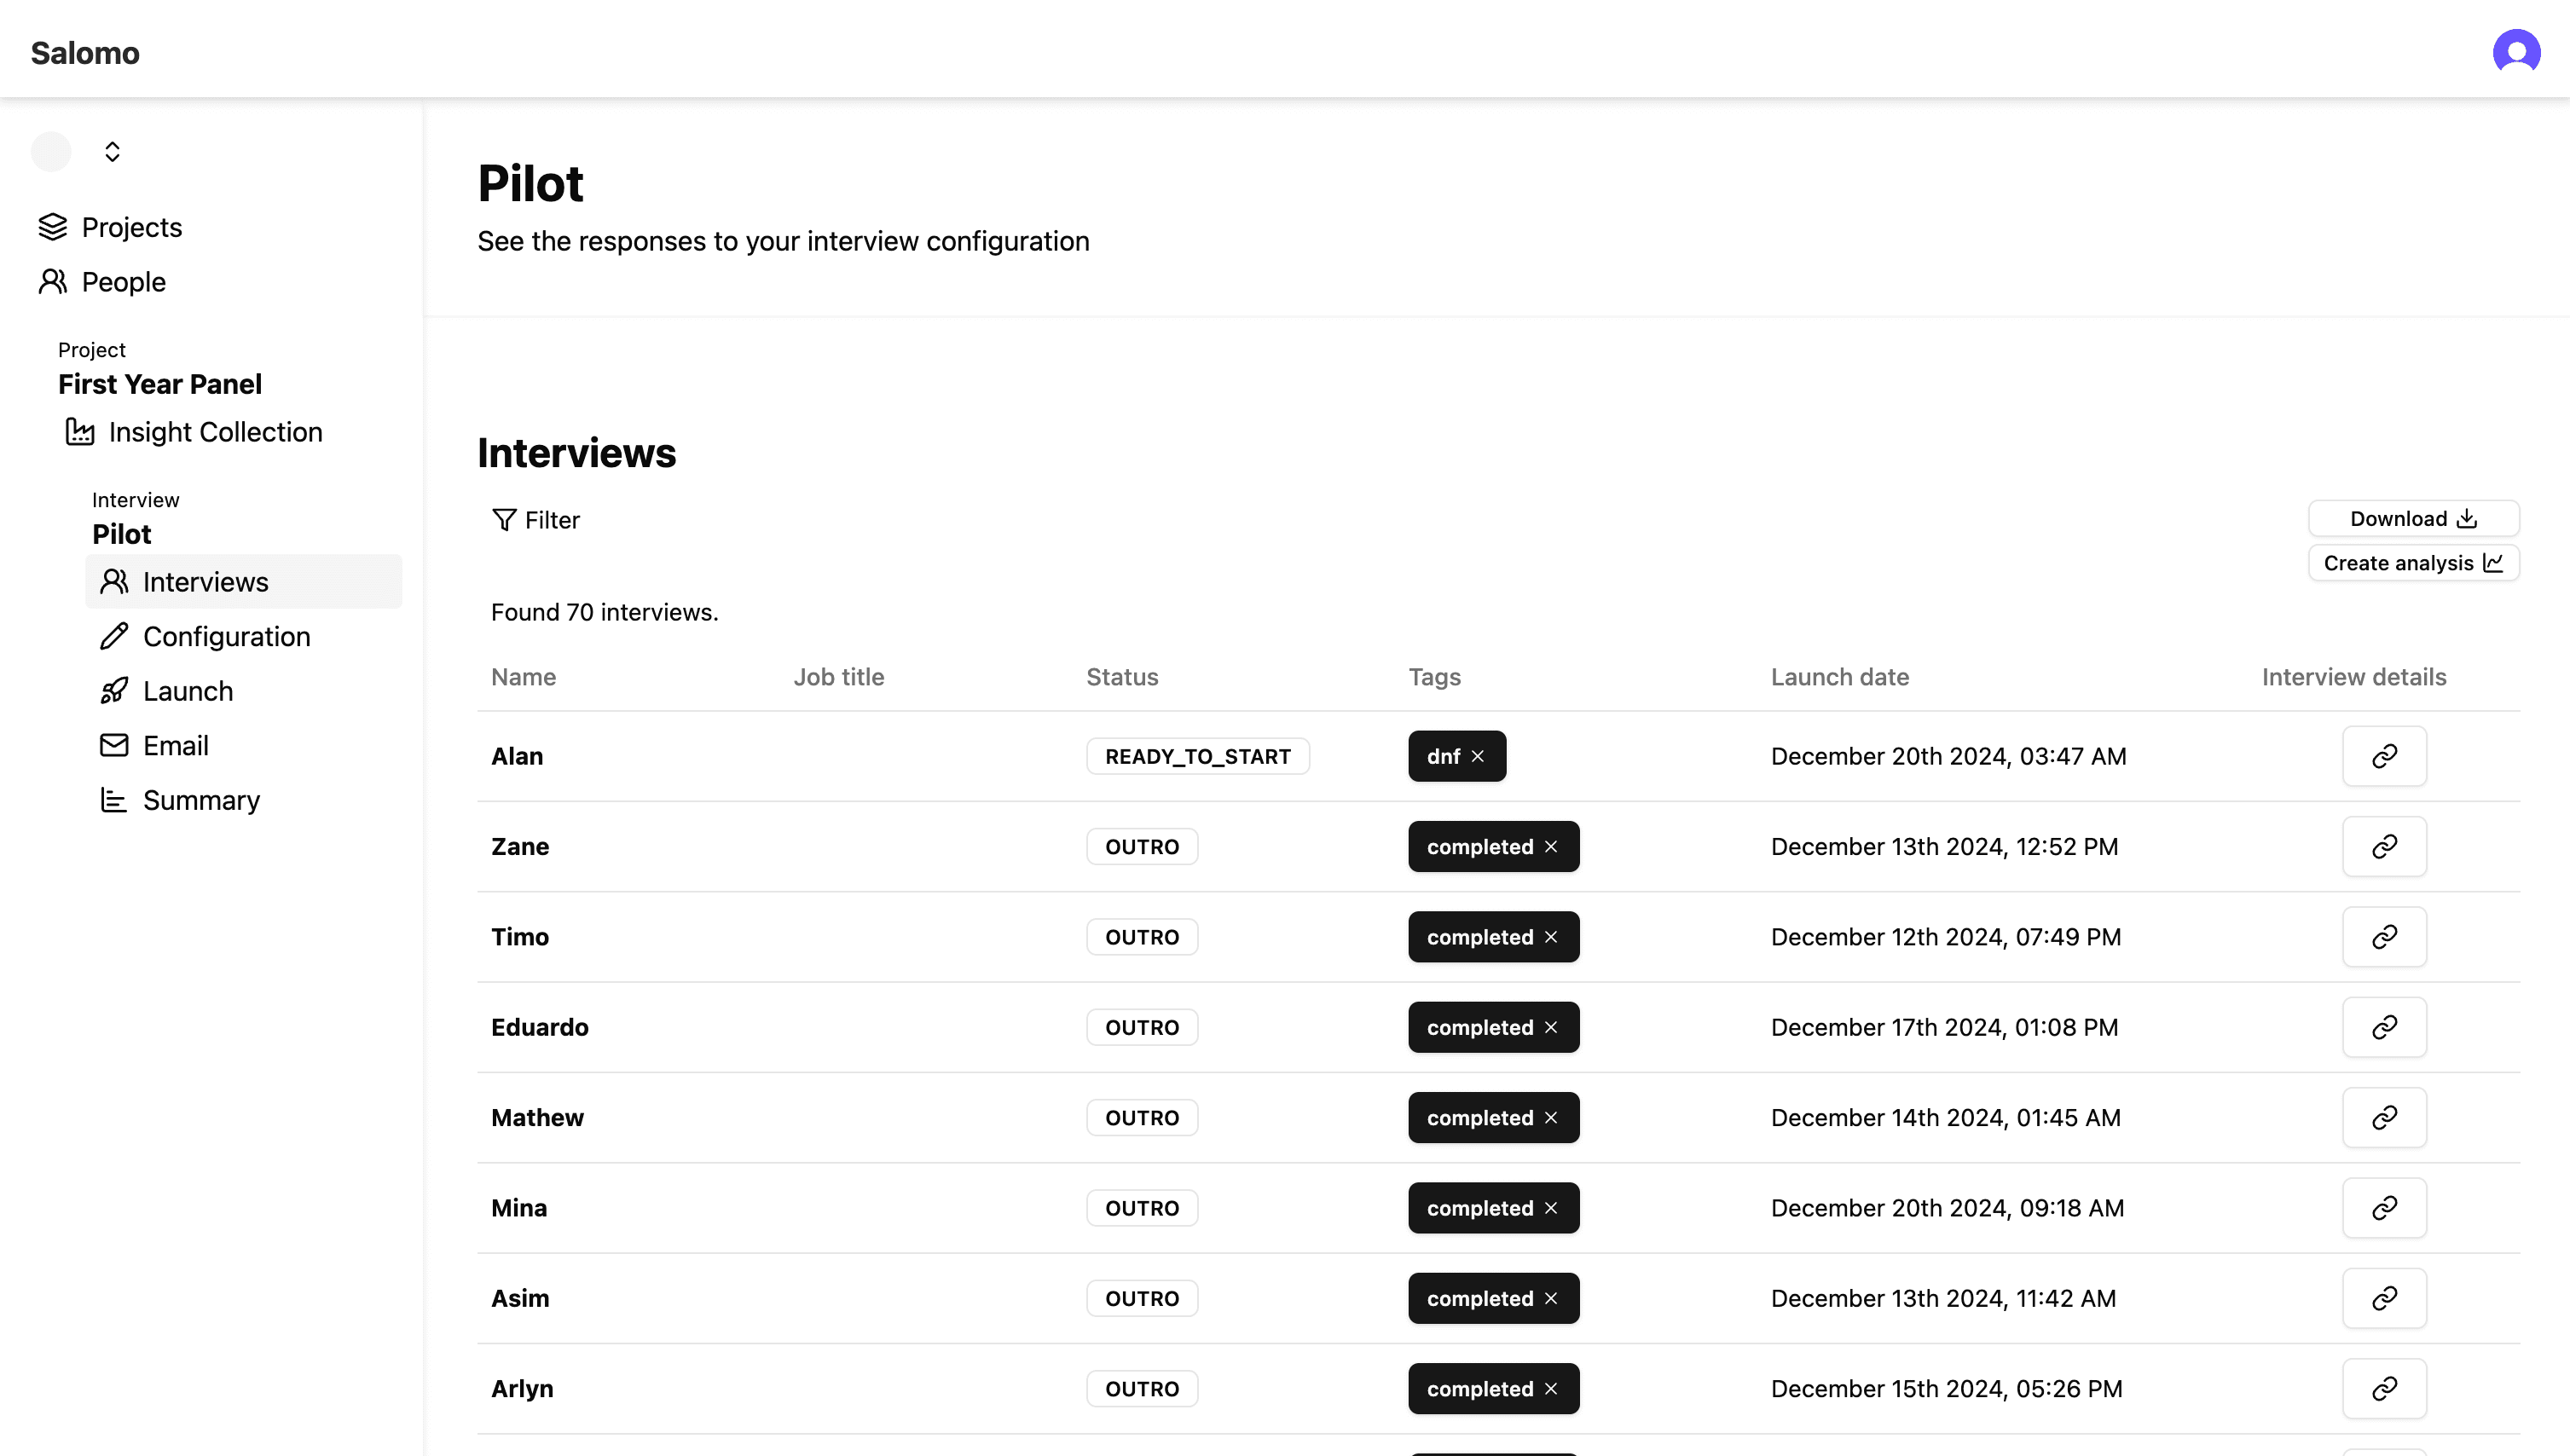Click the user avatar icon in header
2570x1456 pixels.
coord(2516,52)
